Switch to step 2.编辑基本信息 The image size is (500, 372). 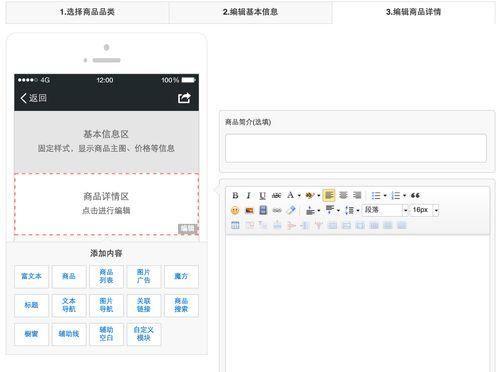(250, 12)
